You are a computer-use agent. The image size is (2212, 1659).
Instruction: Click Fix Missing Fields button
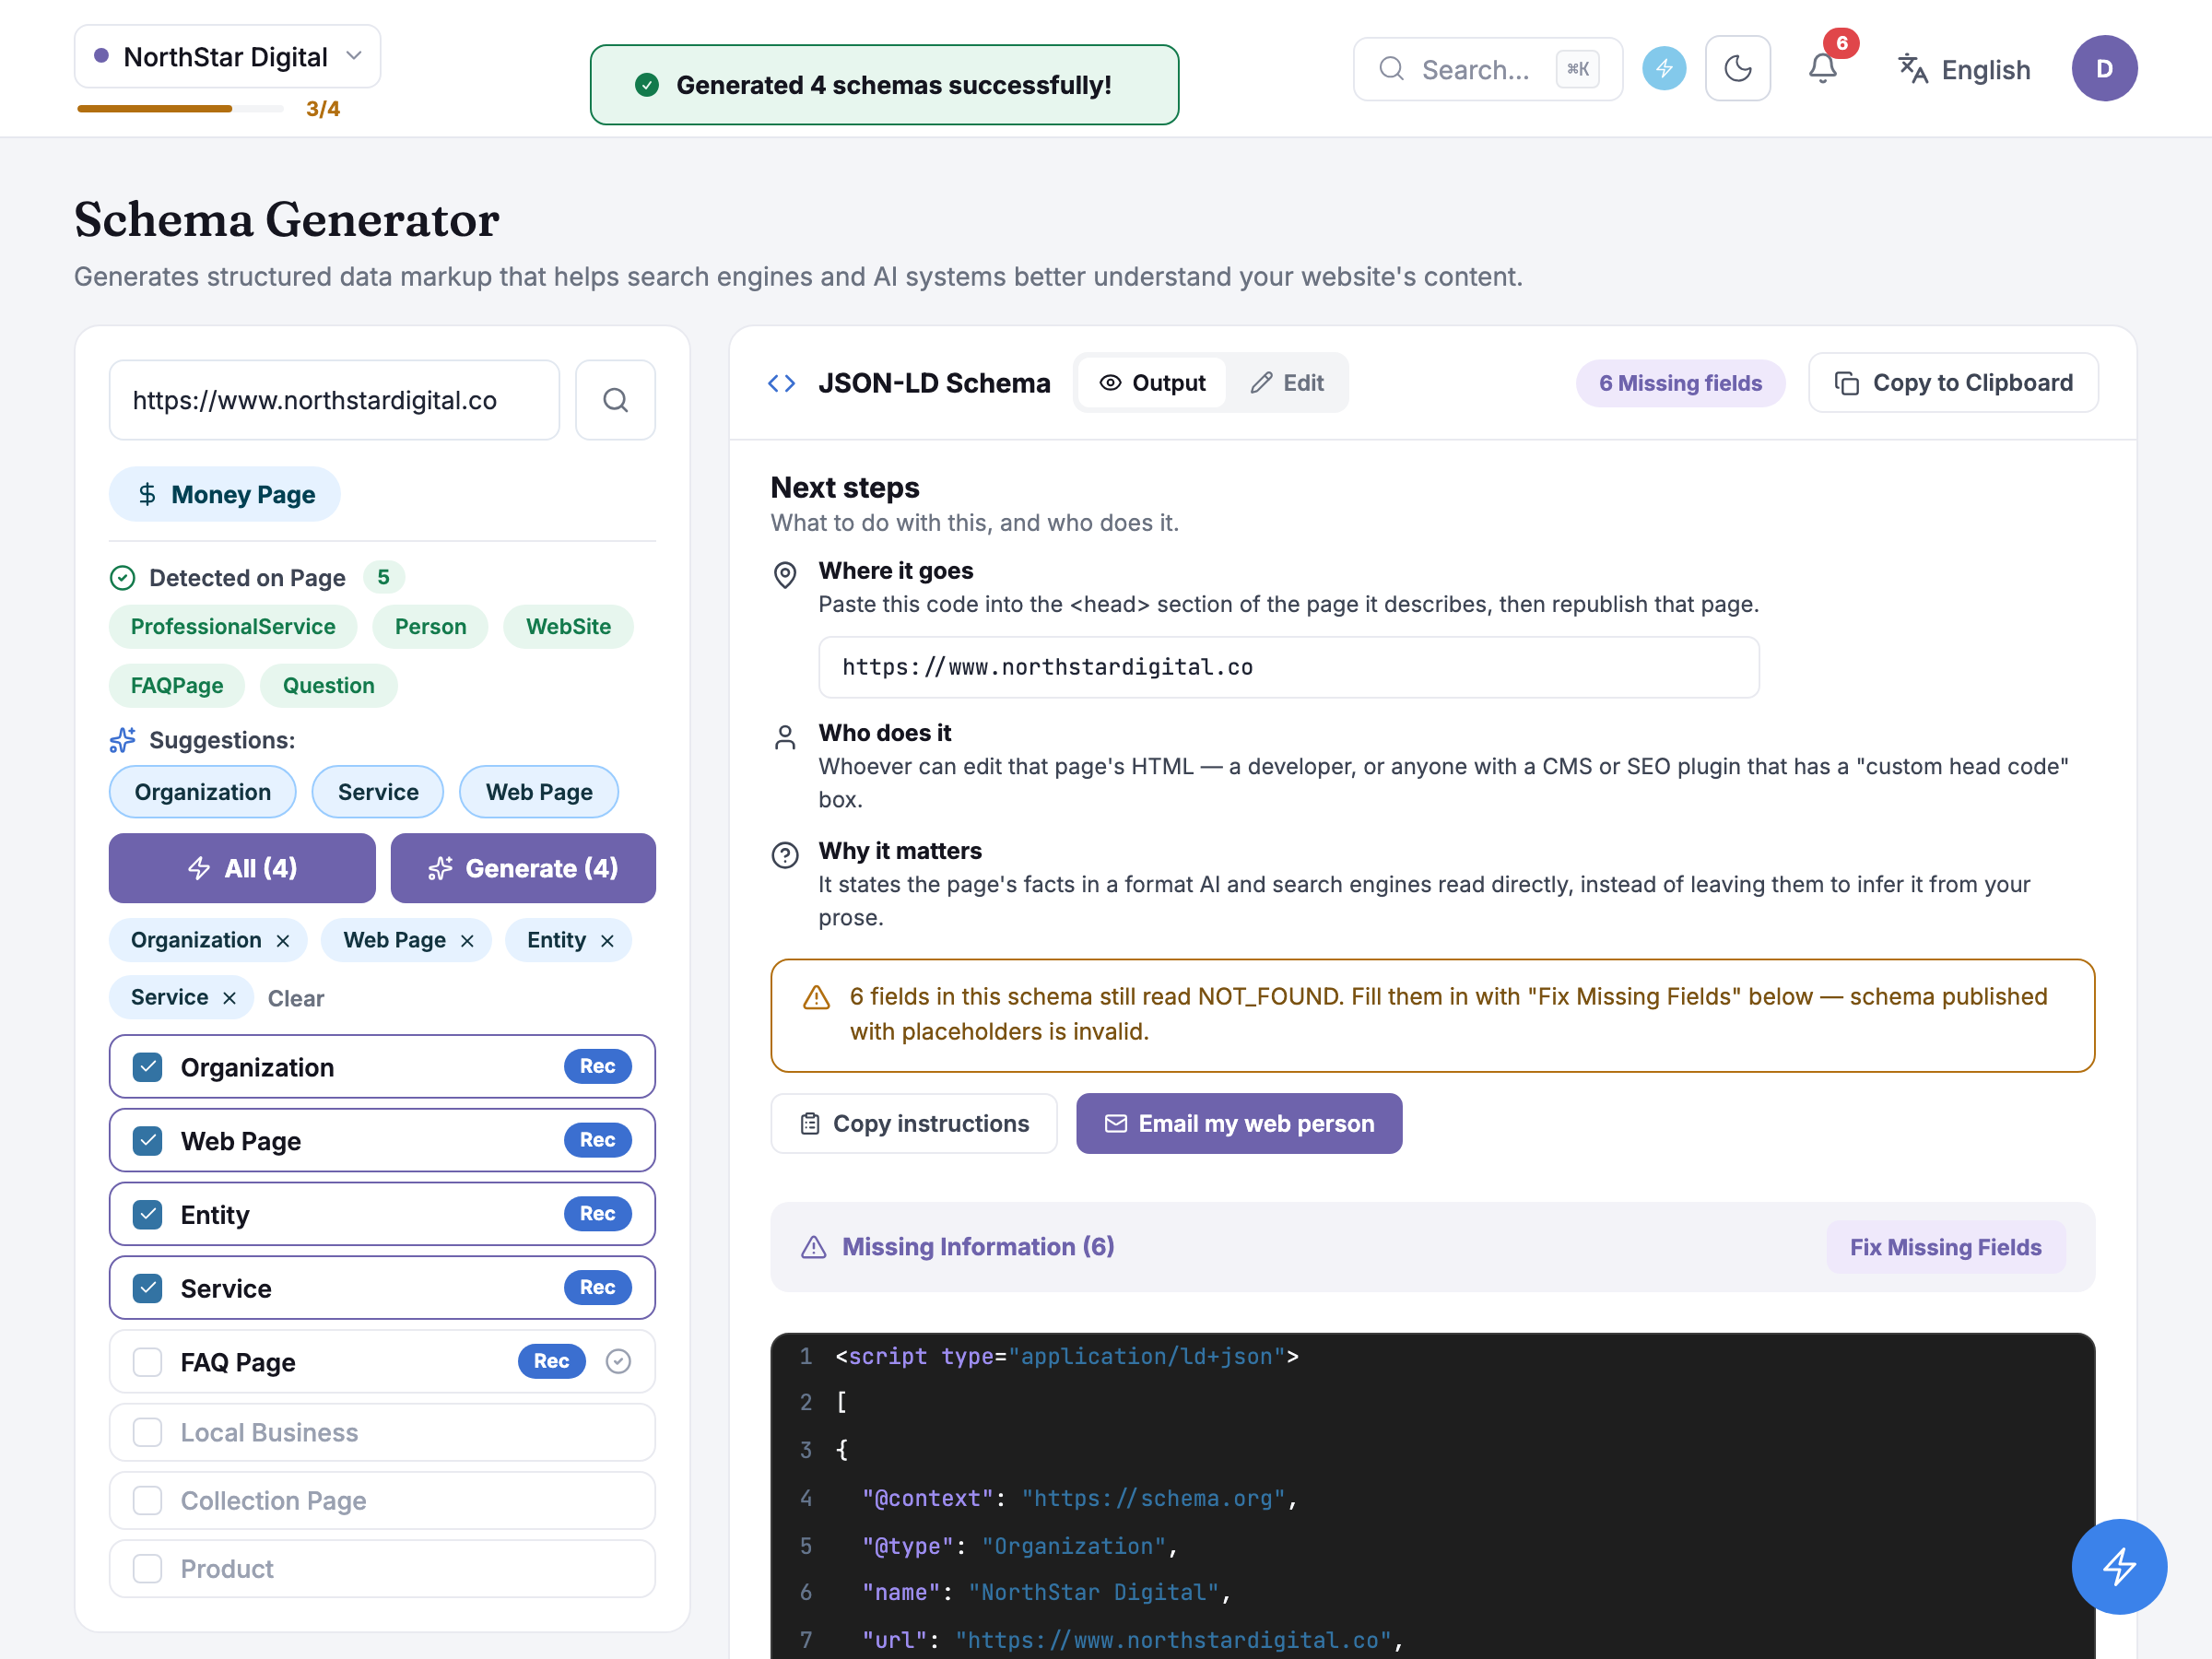pos(1945,1247)
